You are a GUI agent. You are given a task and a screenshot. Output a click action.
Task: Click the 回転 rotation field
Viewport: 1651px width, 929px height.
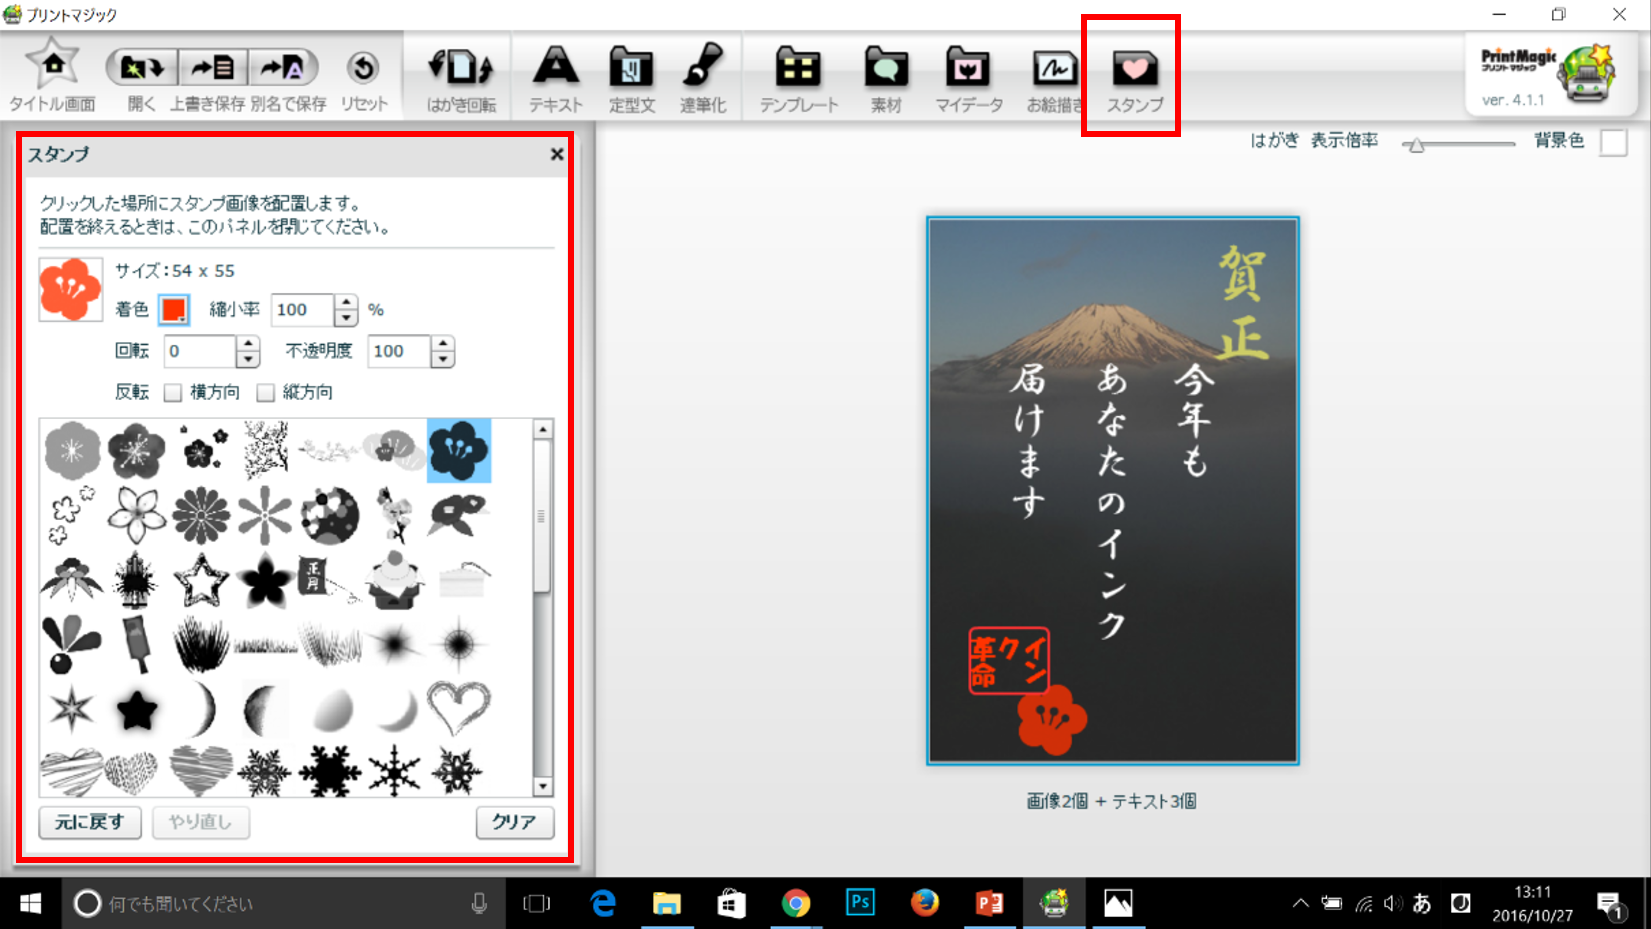pyautogui.click(x=200, y=351)
